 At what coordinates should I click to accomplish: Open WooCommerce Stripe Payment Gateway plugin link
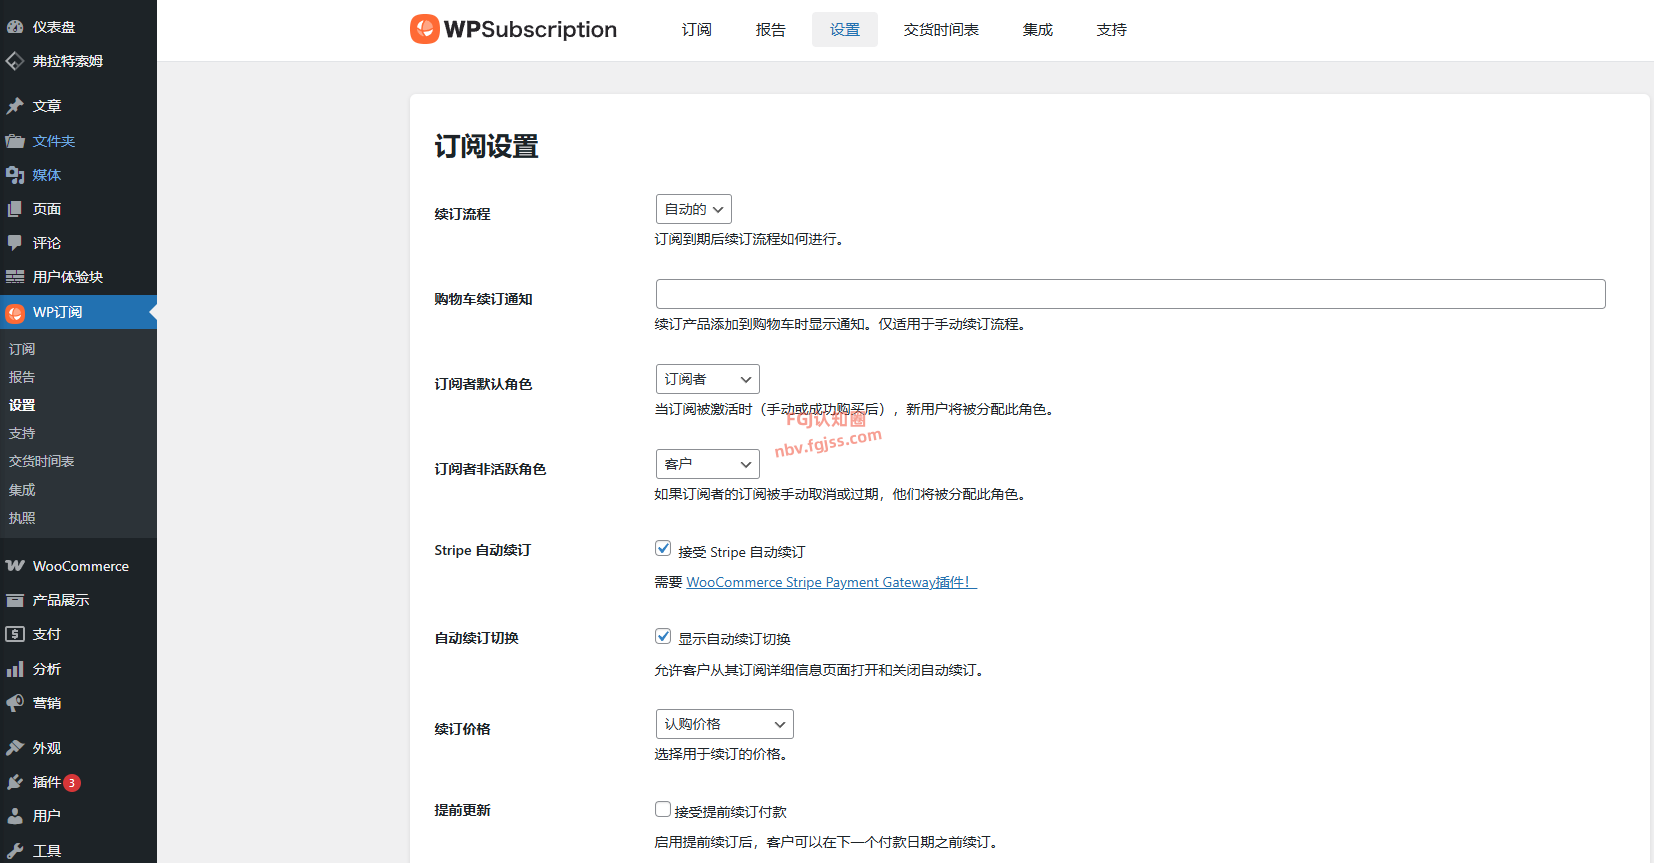tap(830, 582)
